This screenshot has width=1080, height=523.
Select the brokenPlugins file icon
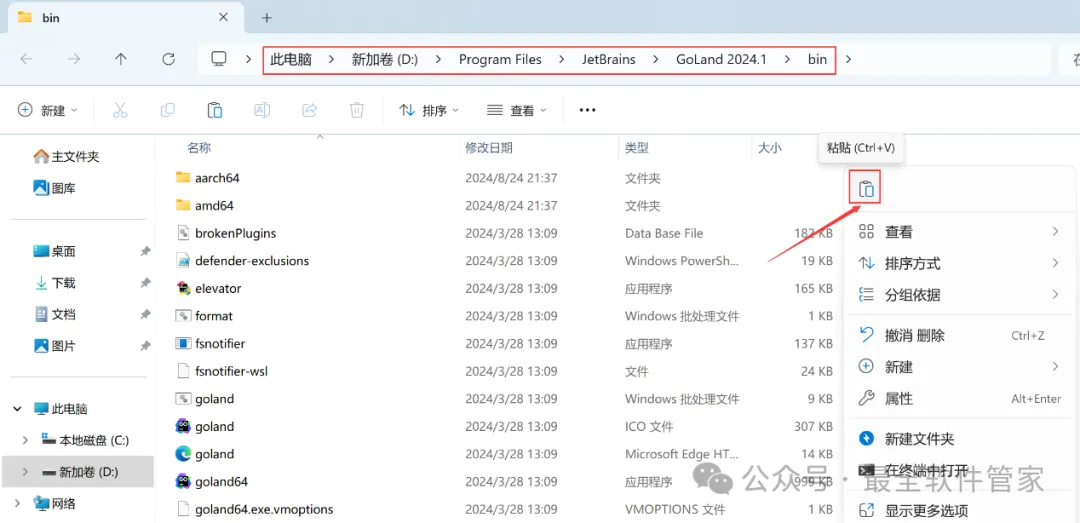click(x=183, y=233)
